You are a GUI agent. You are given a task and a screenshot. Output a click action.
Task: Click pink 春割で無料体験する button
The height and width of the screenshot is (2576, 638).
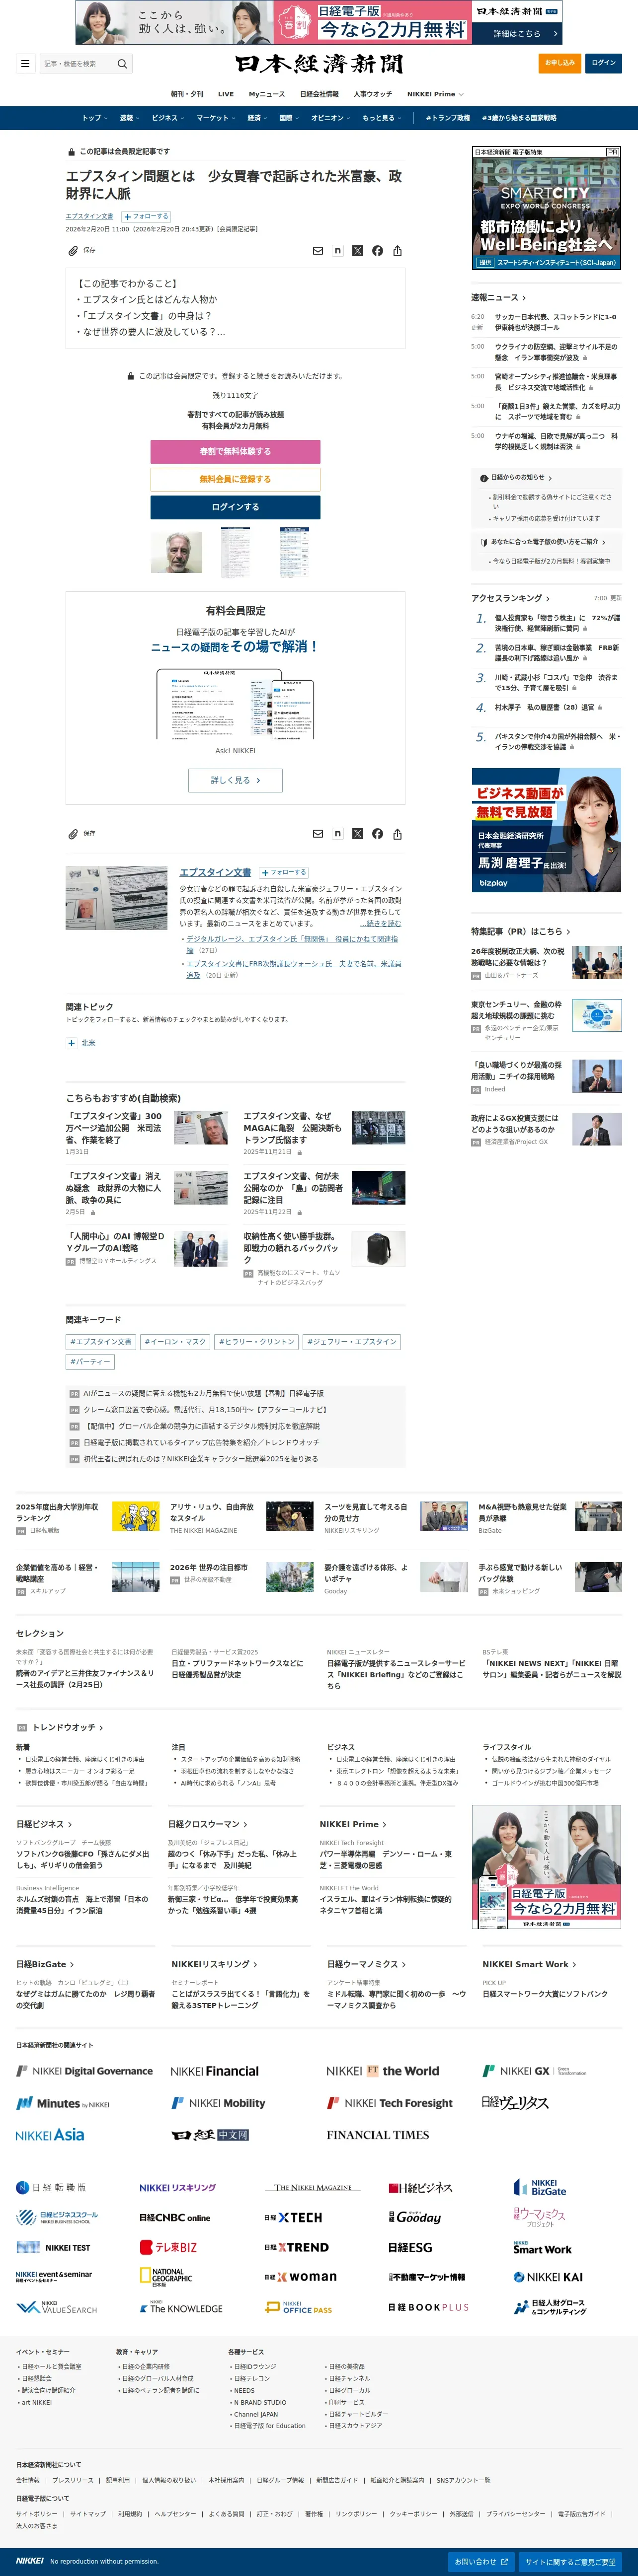coord(236,452)
